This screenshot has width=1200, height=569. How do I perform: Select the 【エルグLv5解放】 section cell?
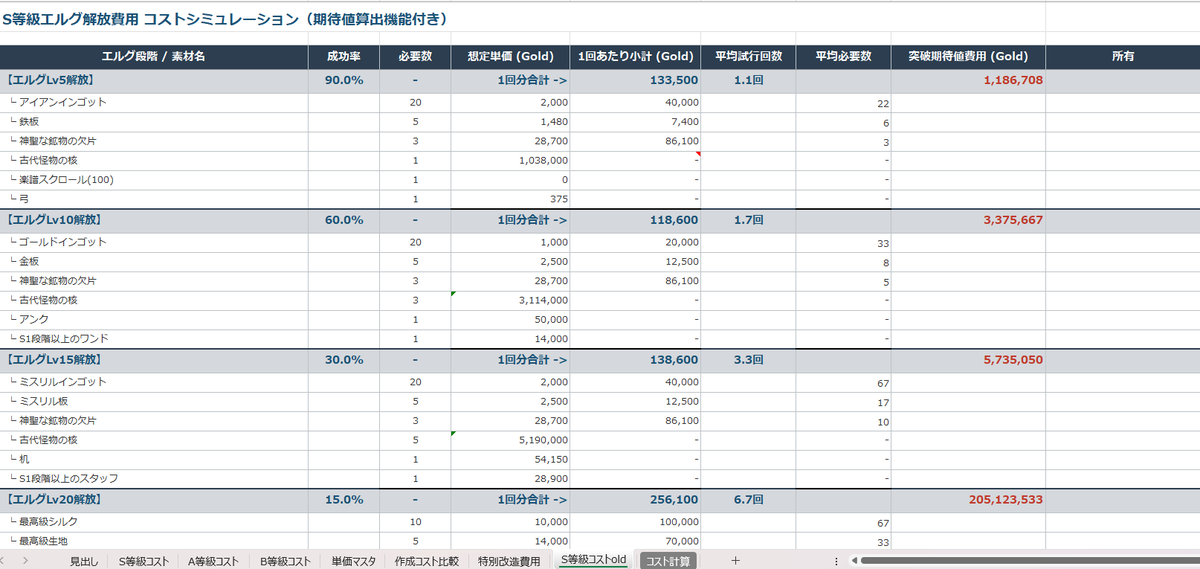154,80
